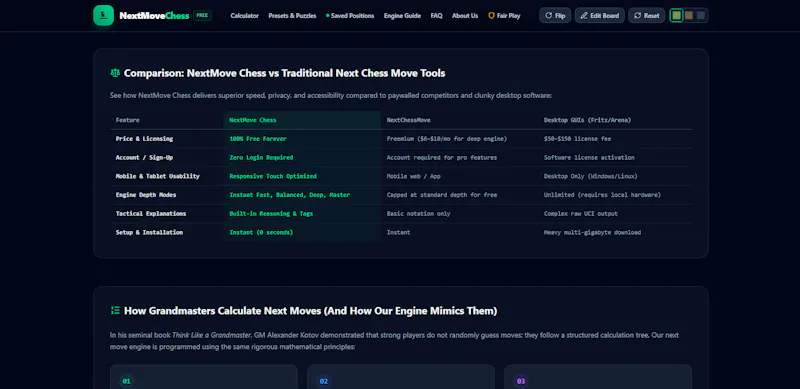Click Instant (0 seconds) cell

coord(261,232)
